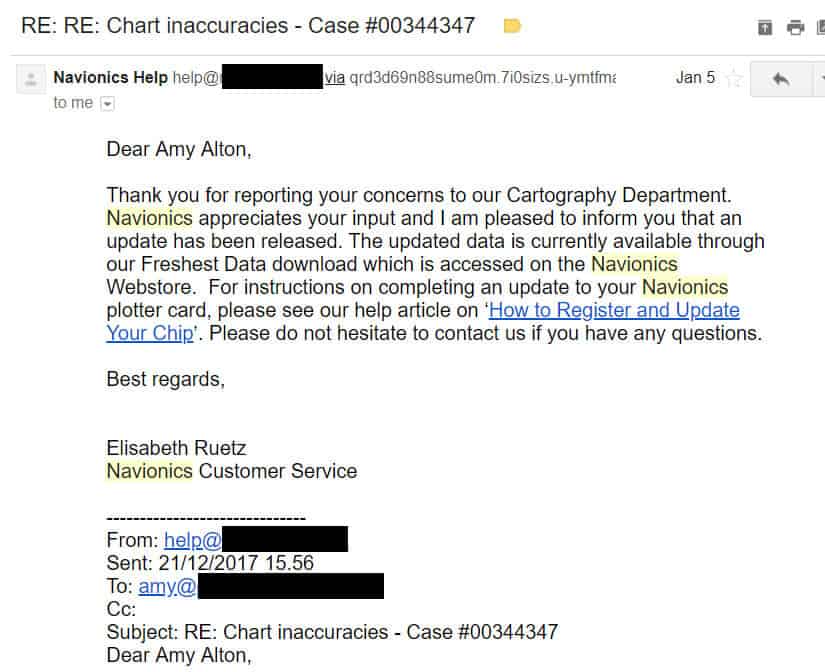
Task: Click the help@ address in From line
Action: click(x=192, y=540)
